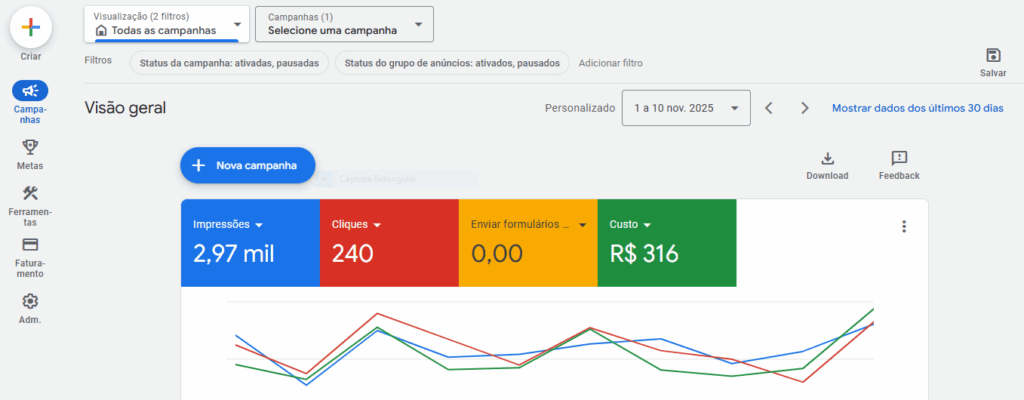This screenshot has height=400, width=1024.
Task: Go to previous date period arrow
Action: [x=768, y=108]
